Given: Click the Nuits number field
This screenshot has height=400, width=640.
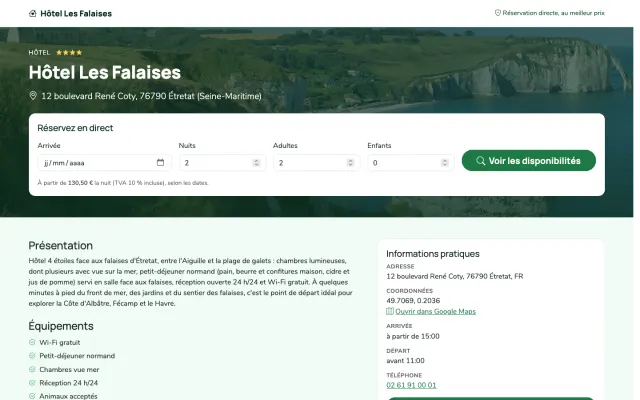Looking at the screenshot, I should (222, 162).
